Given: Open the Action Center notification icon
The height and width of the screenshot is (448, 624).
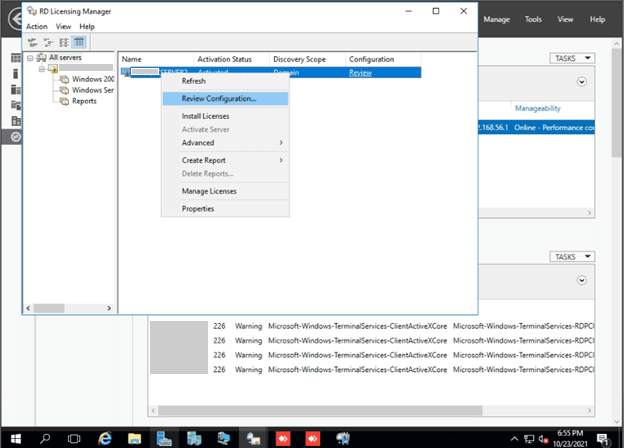Looking at the screenshot, I should click(604, 439).
